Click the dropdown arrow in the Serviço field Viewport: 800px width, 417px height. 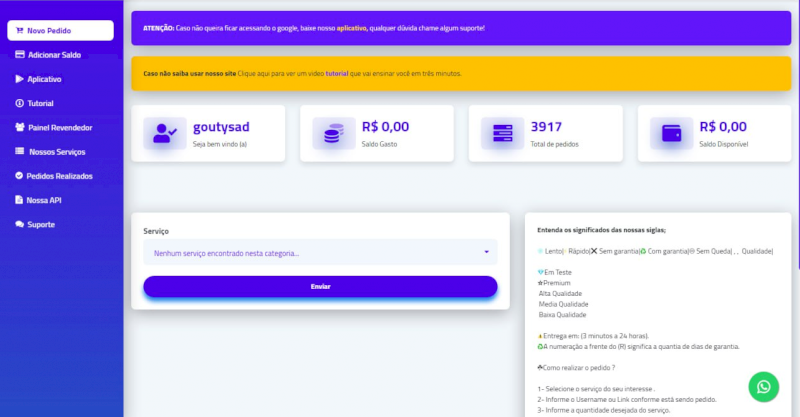[486, 252]
